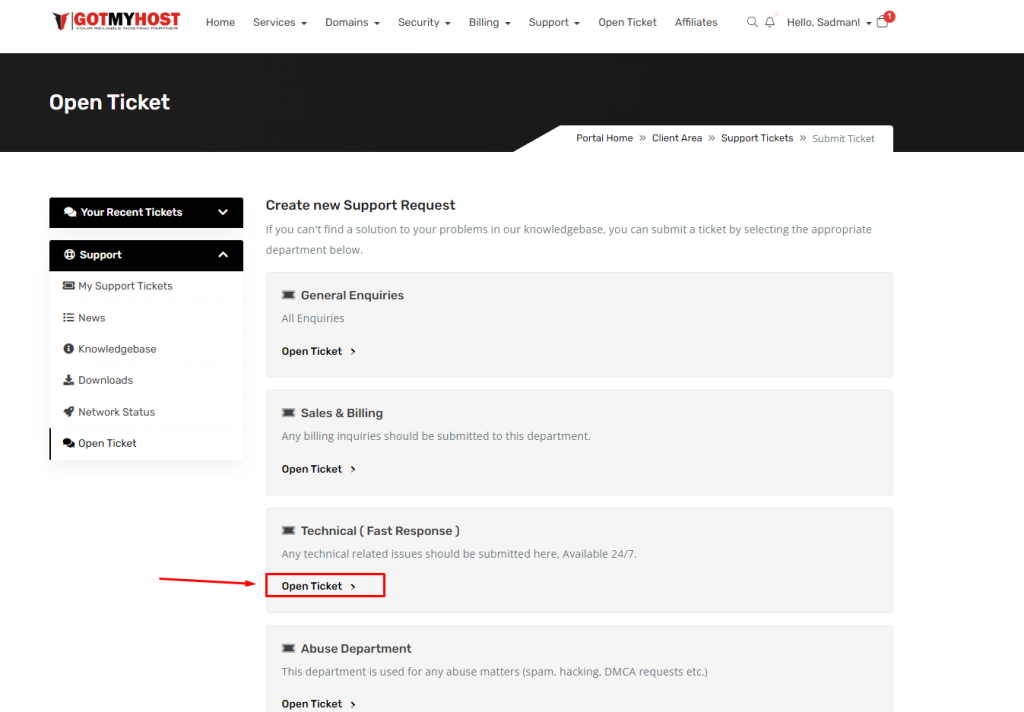Click the Sales & Billing department heading
1024x712 pixels.
[341, 413]
